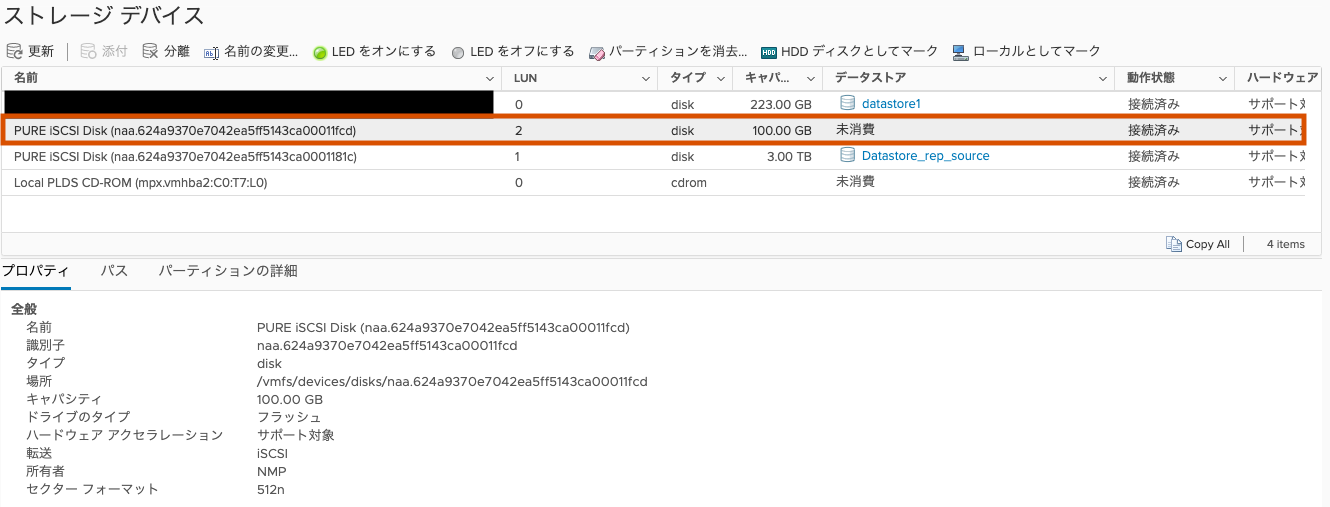Click the erase partitions icon
The width and height of the screenshot is (1330, 507).
tap(597, 52)
